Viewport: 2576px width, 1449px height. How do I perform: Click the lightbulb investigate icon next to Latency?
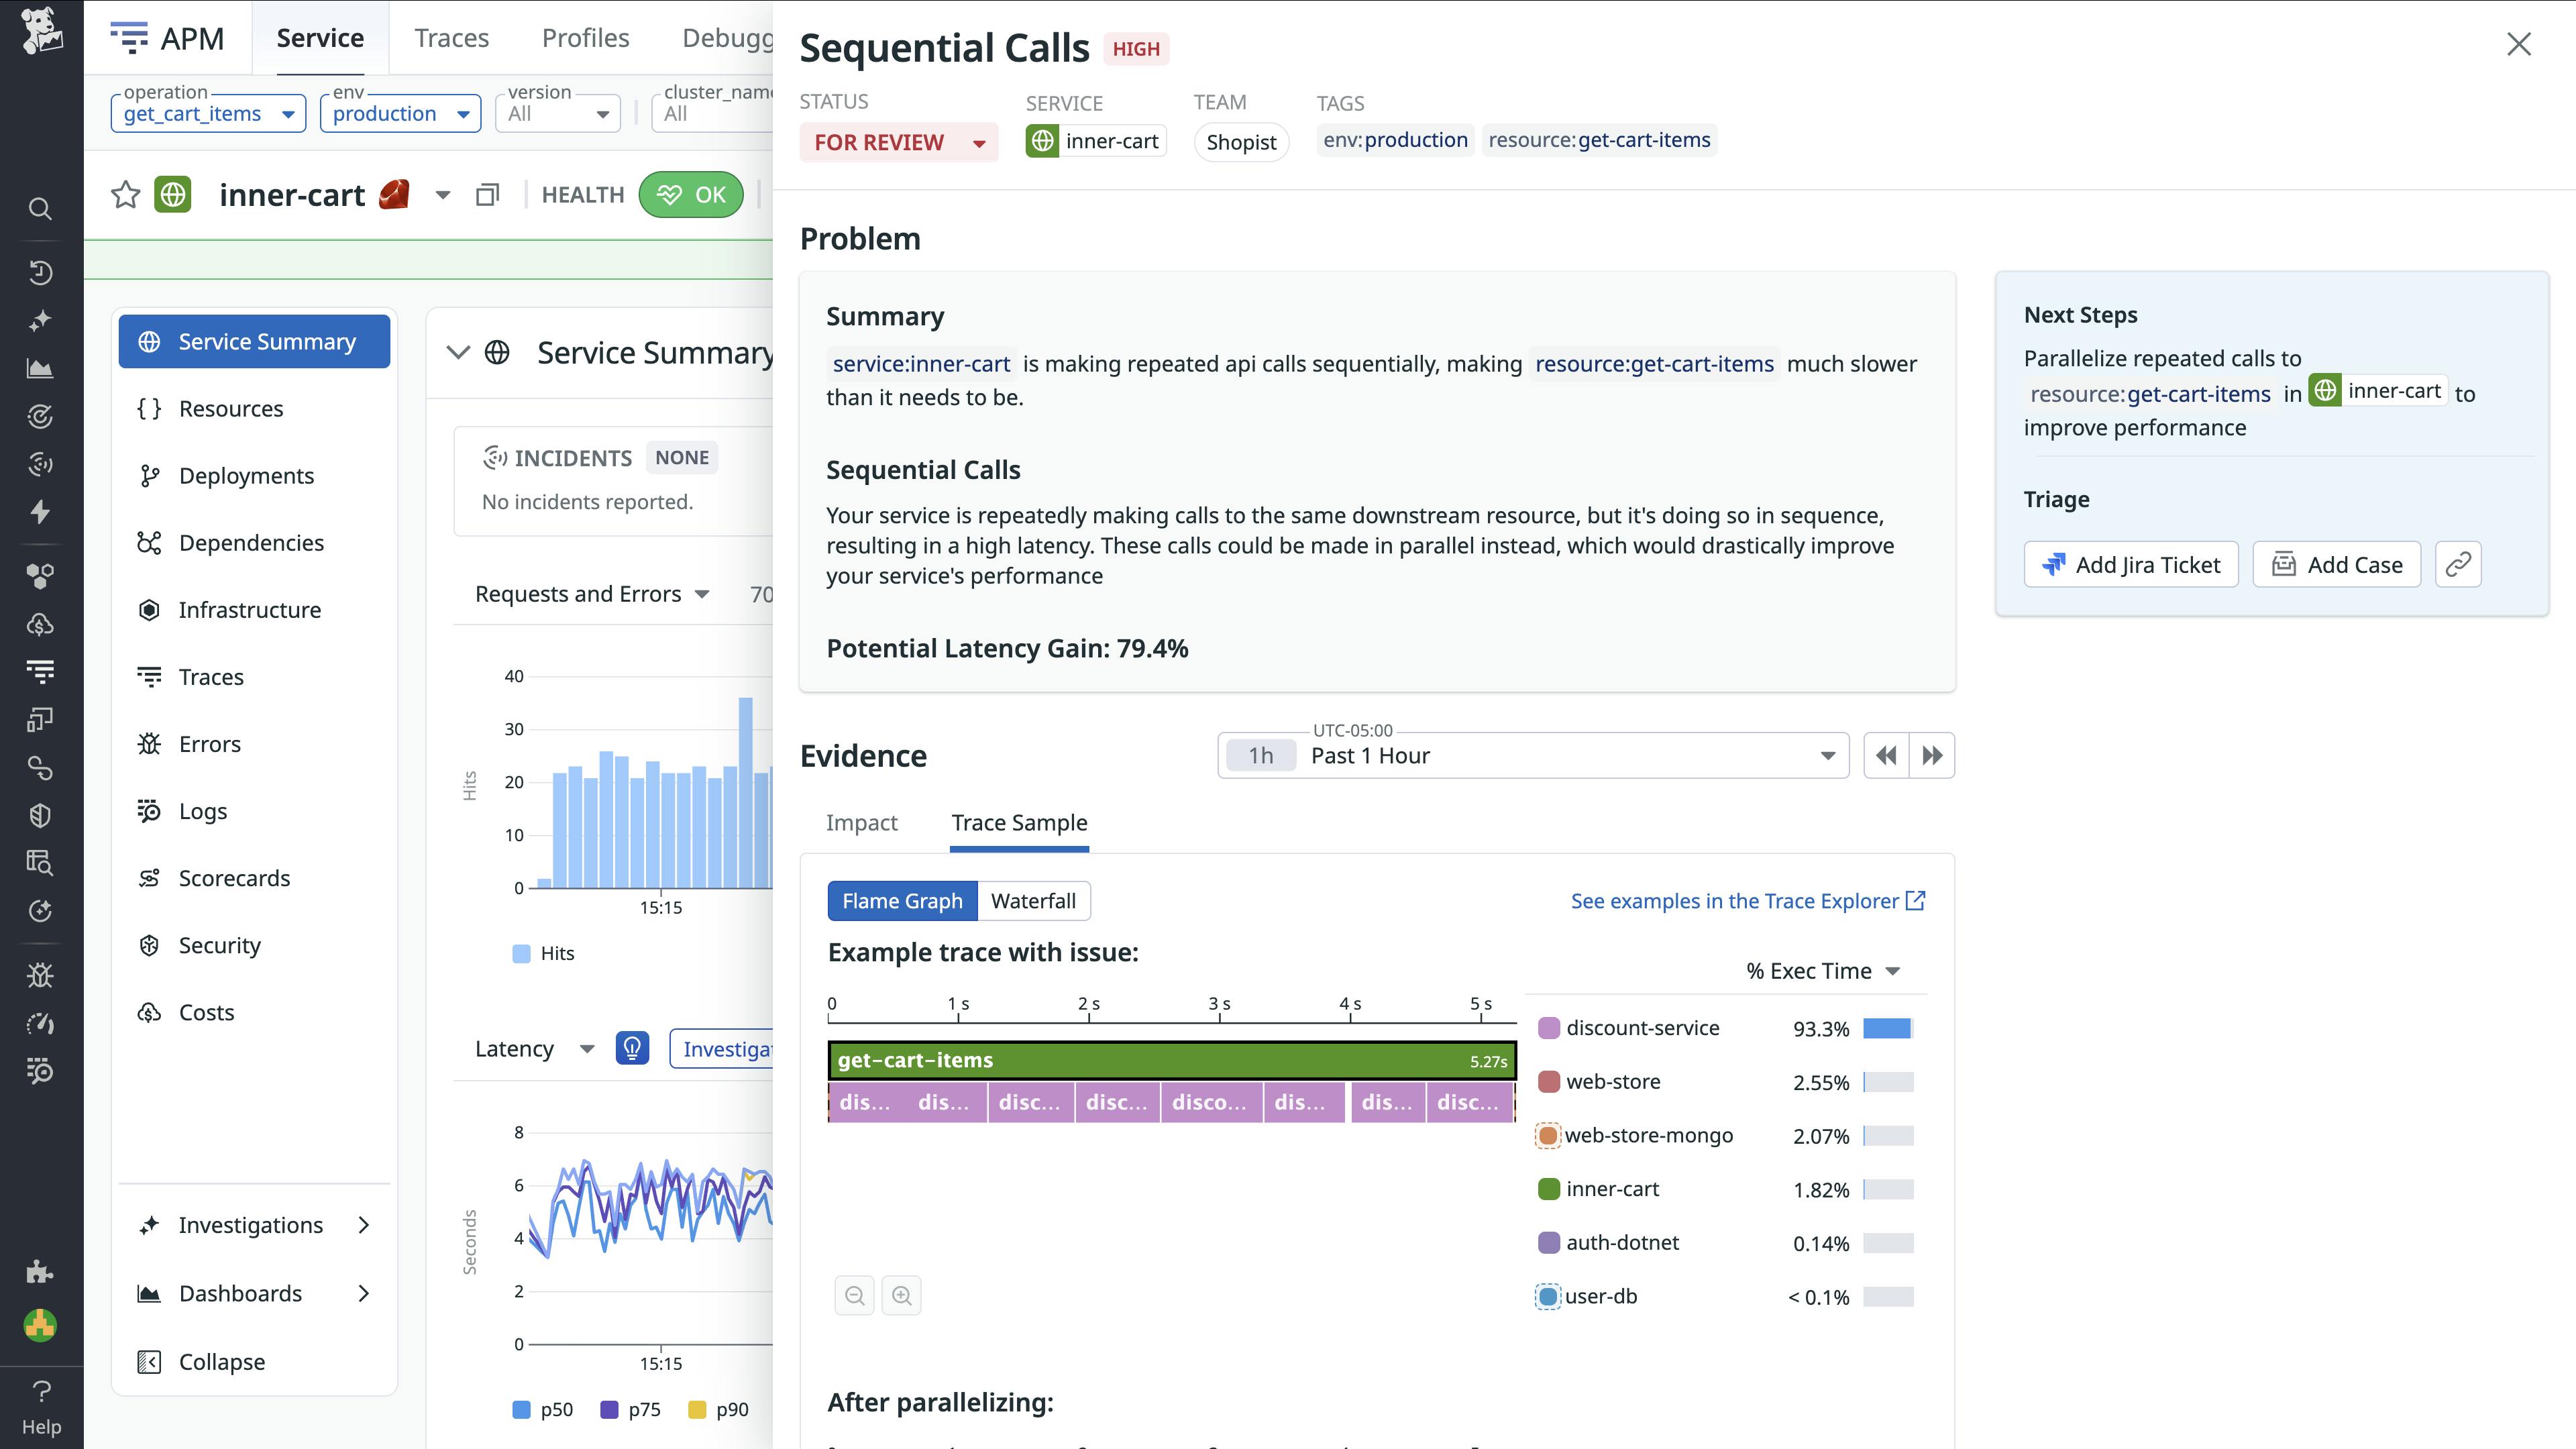coord(632,1048)
